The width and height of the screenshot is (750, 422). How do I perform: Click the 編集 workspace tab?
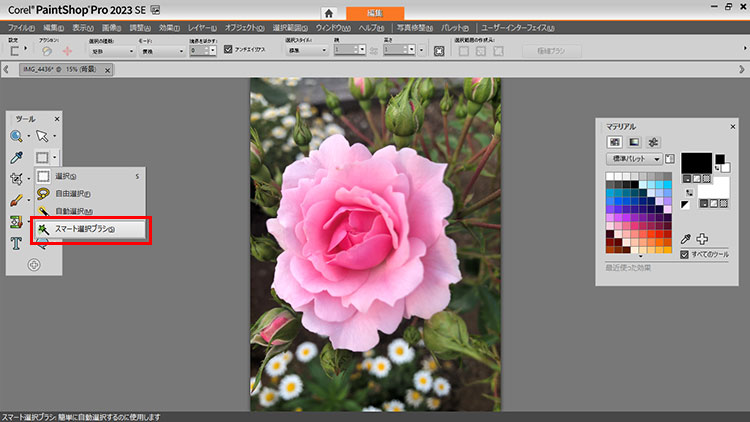[376, 11]
